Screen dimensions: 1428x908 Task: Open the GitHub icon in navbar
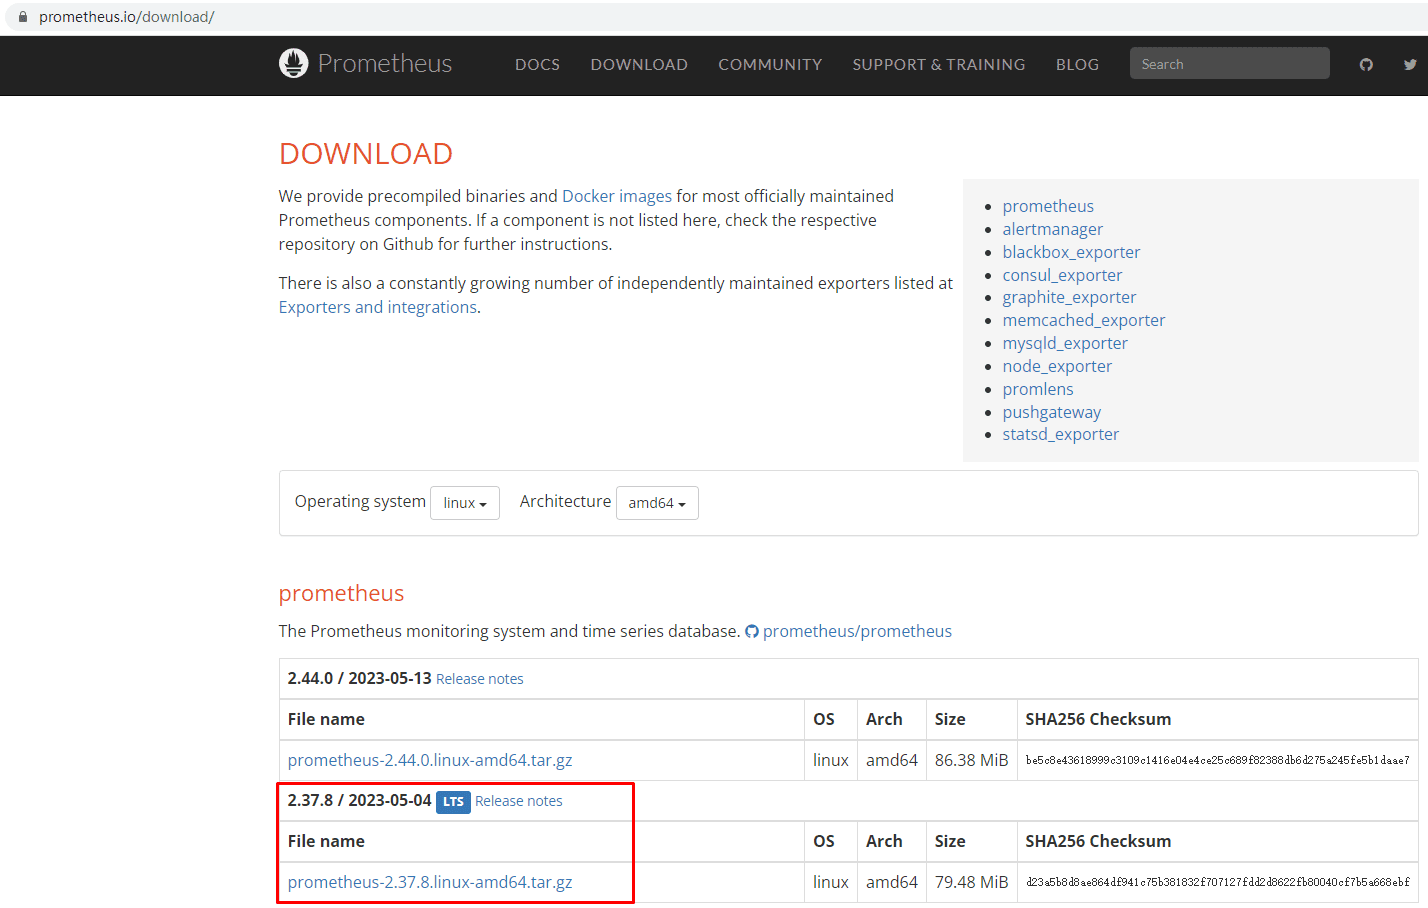click(1366, 64)
